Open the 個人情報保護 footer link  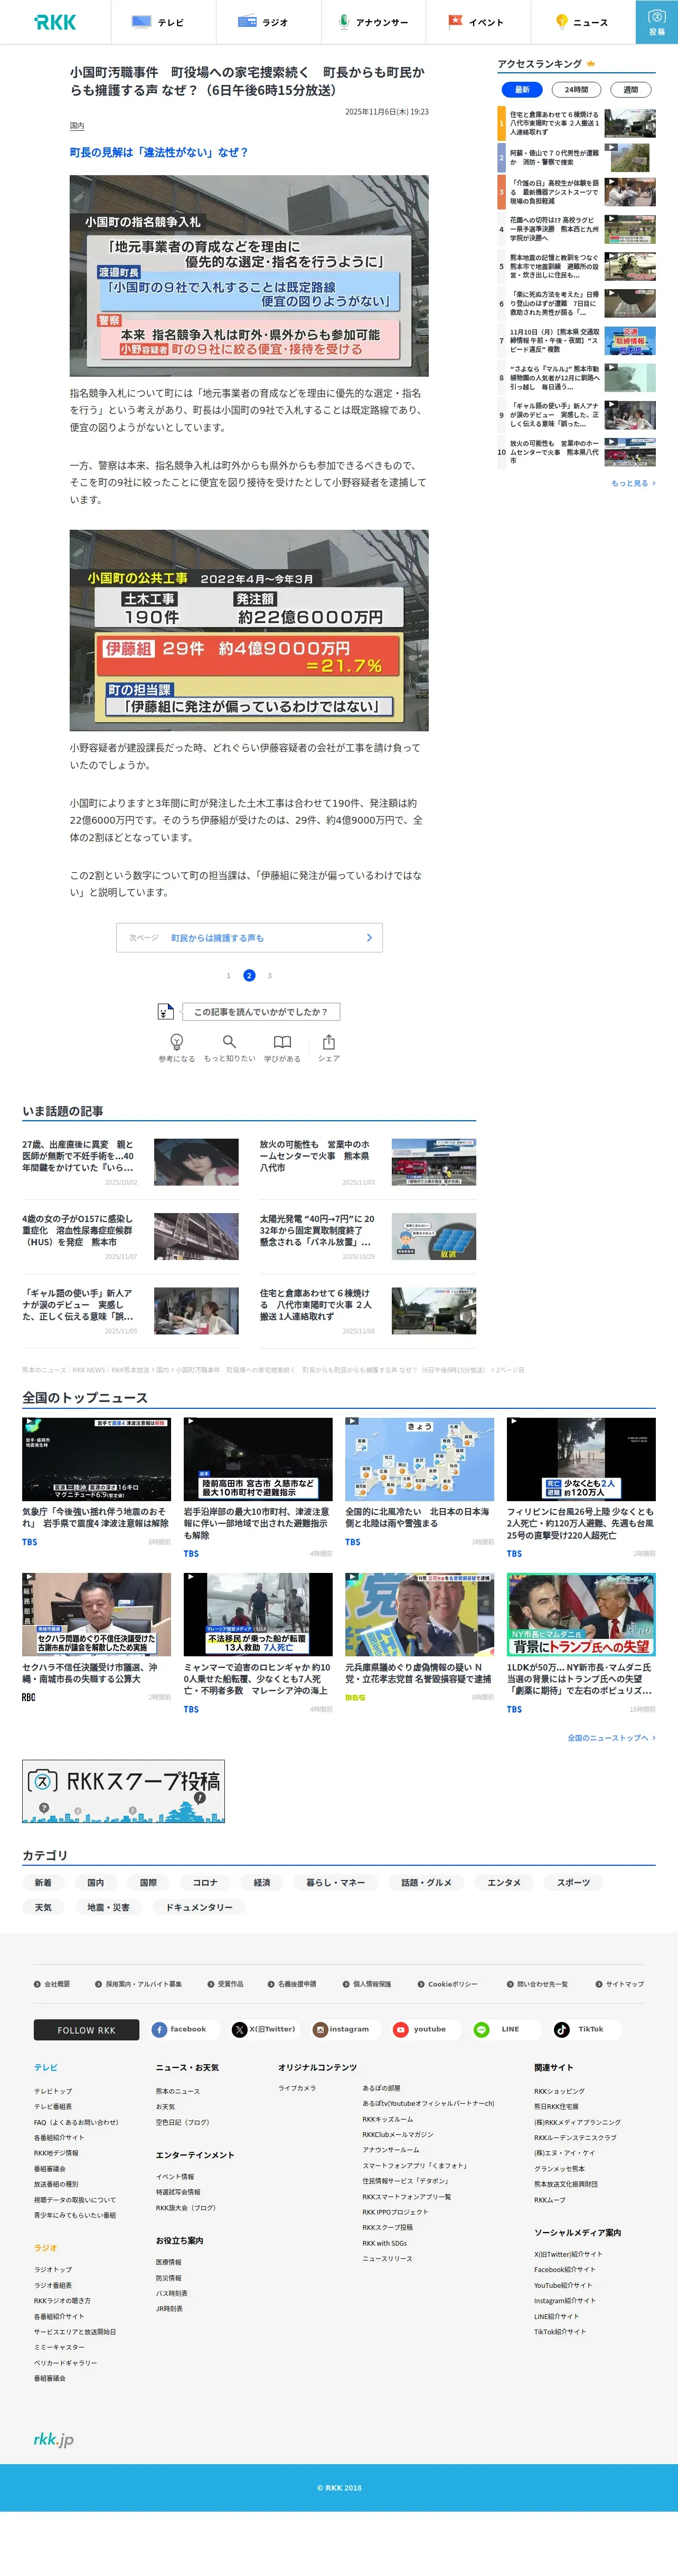(367, 1984)
